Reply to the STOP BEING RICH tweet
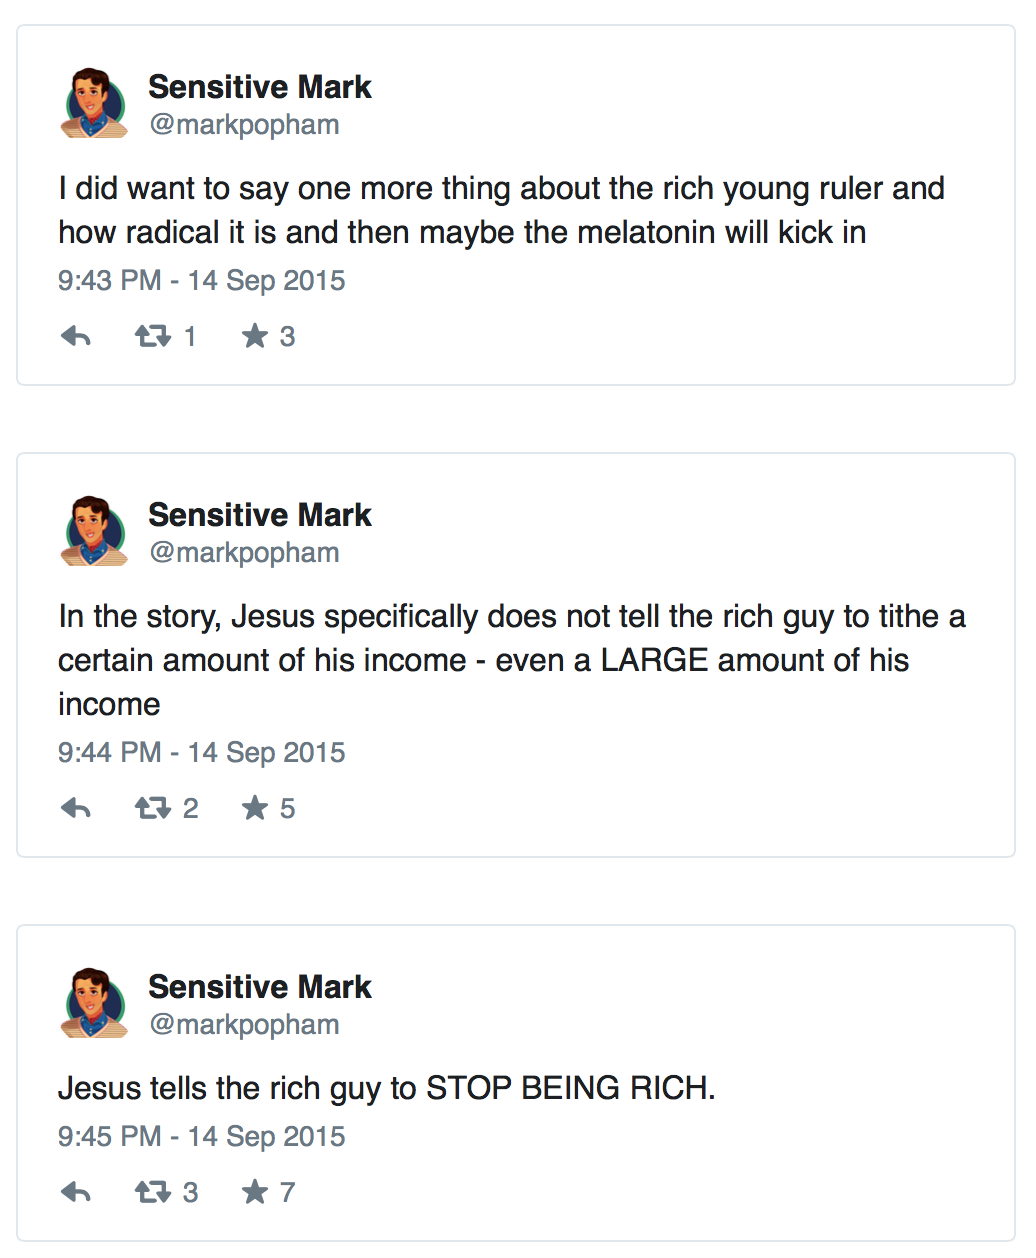This screenshot has width=1036, height=1258. pyautogui.click(x=76, y=1193)
